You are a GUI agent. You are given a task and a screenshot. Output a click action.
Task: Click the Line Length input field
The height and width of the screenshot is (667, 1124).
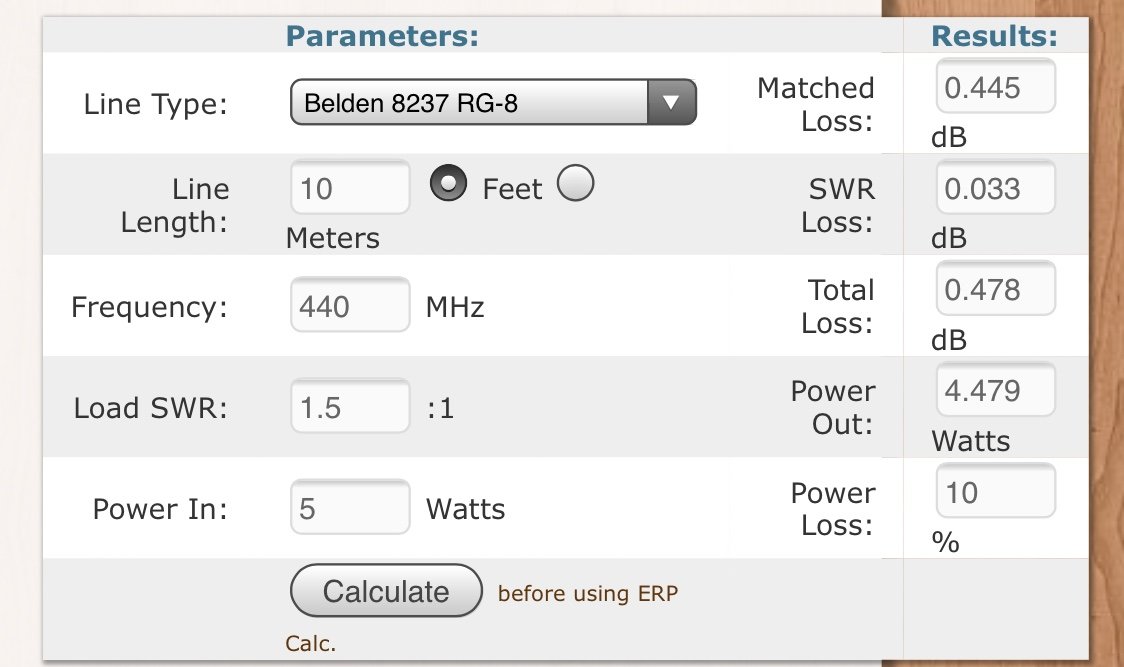(x=350, y=188)
